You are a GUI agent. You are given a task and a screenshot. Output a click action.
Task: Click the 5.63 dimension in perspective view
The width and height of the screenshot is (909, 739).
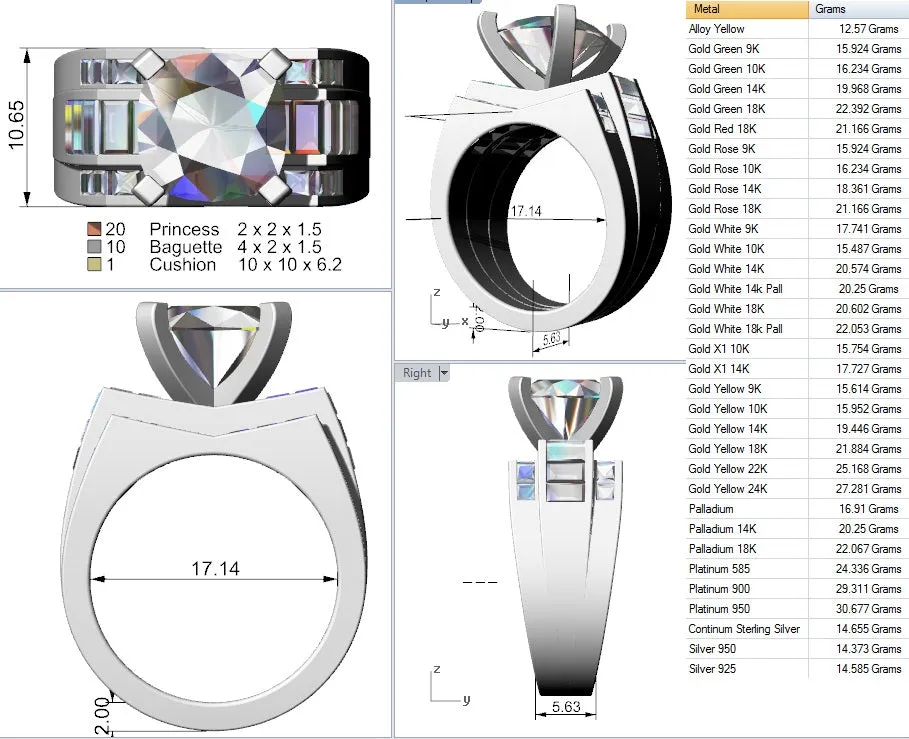tap(551, 338)
